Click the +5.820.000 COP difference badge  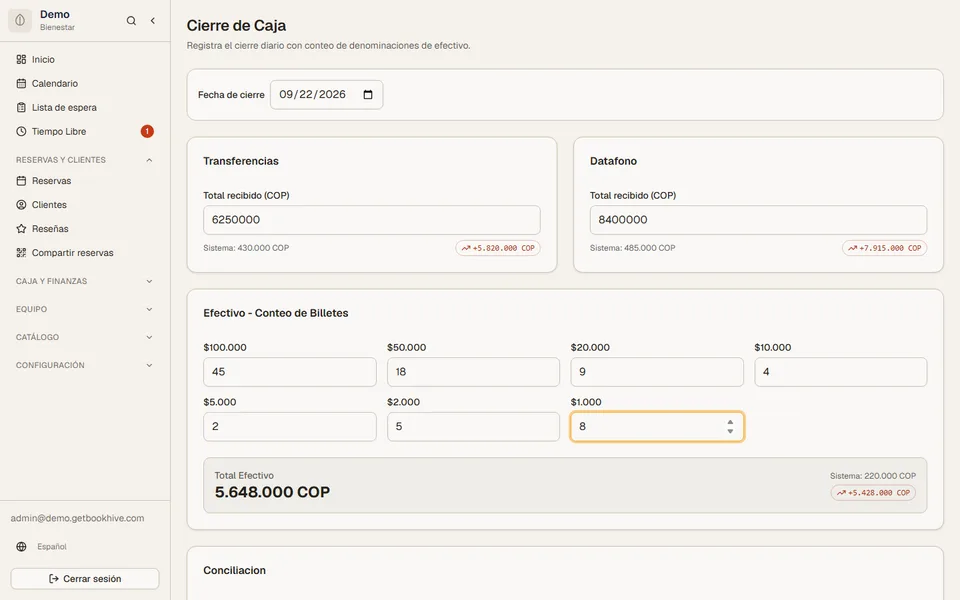pos(498,249)
